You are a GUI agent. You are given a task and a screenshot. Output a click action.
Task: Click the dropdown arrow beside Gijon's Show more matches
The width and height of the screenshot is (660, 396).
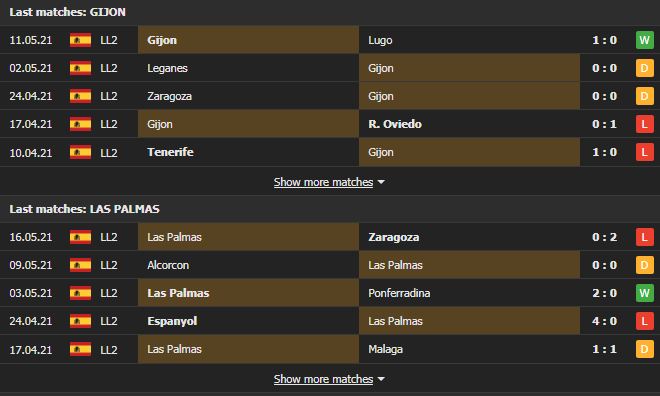pos(381,182)
